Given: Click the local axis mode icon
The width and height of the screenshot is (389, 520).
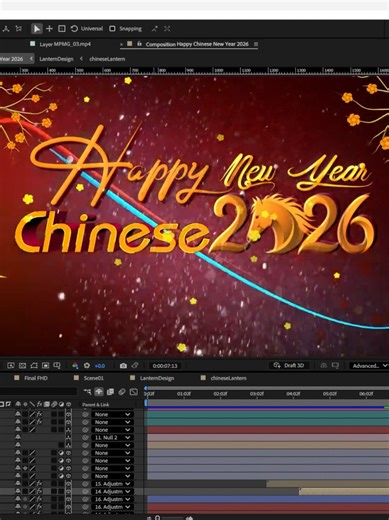Looking at the screenshot, I should coord(6,29).
